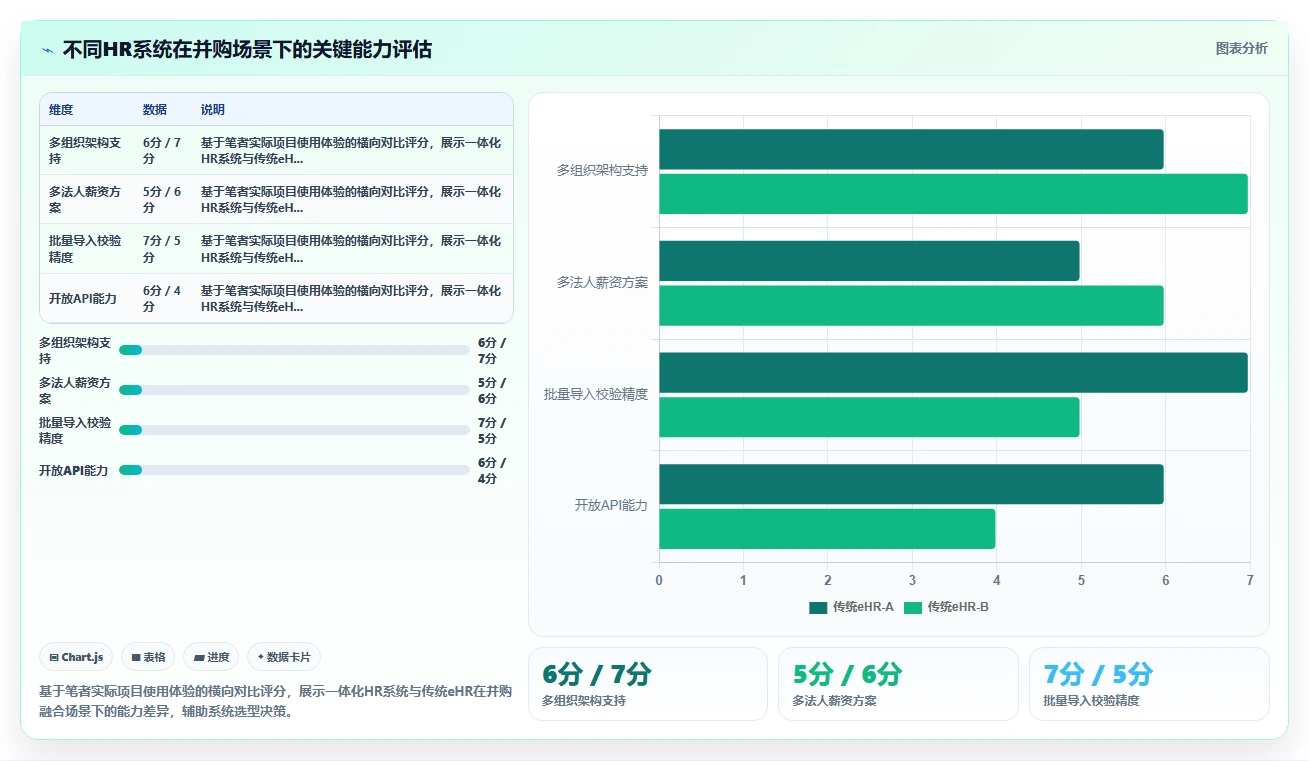Select the 多组织架构支持 table row cell
The width and height of the screenshot is (1309, 761).
86,150
